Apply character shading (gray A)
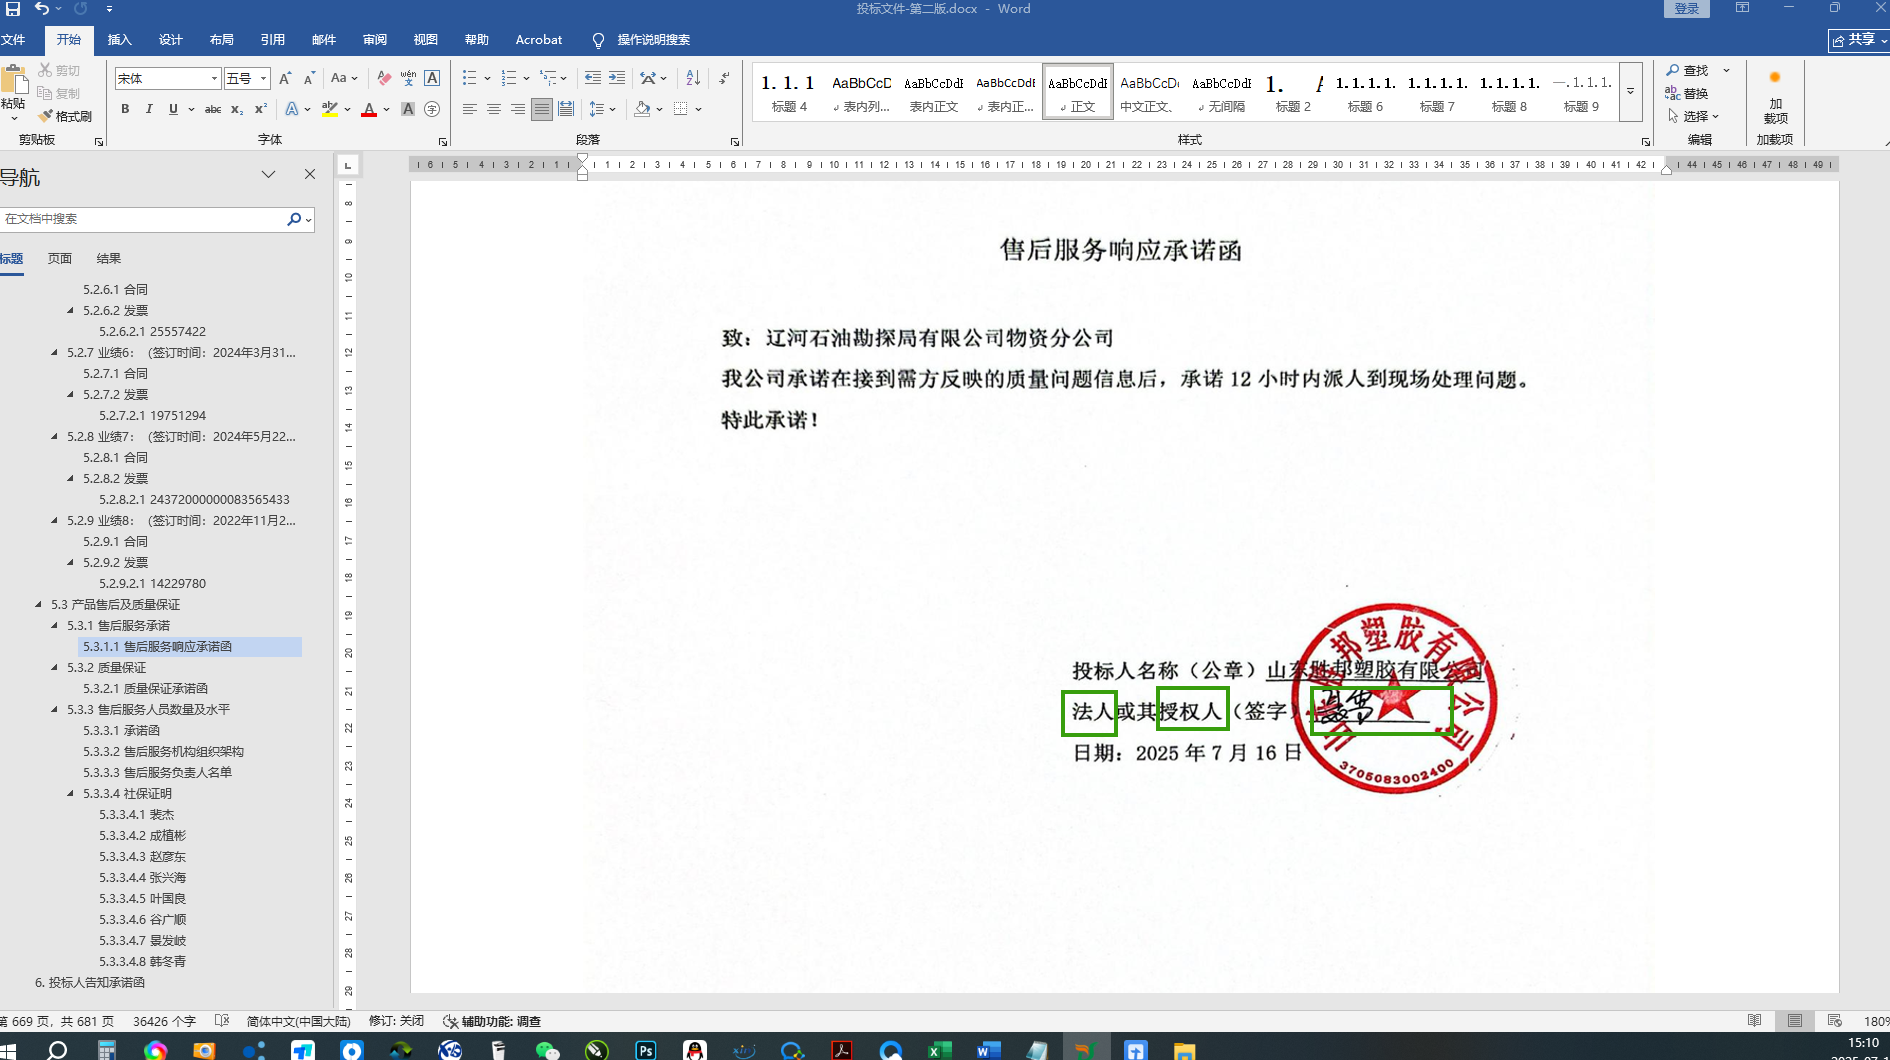Screen dimensions: 1890x1060 pyautogui.click(x=408, y=109)
